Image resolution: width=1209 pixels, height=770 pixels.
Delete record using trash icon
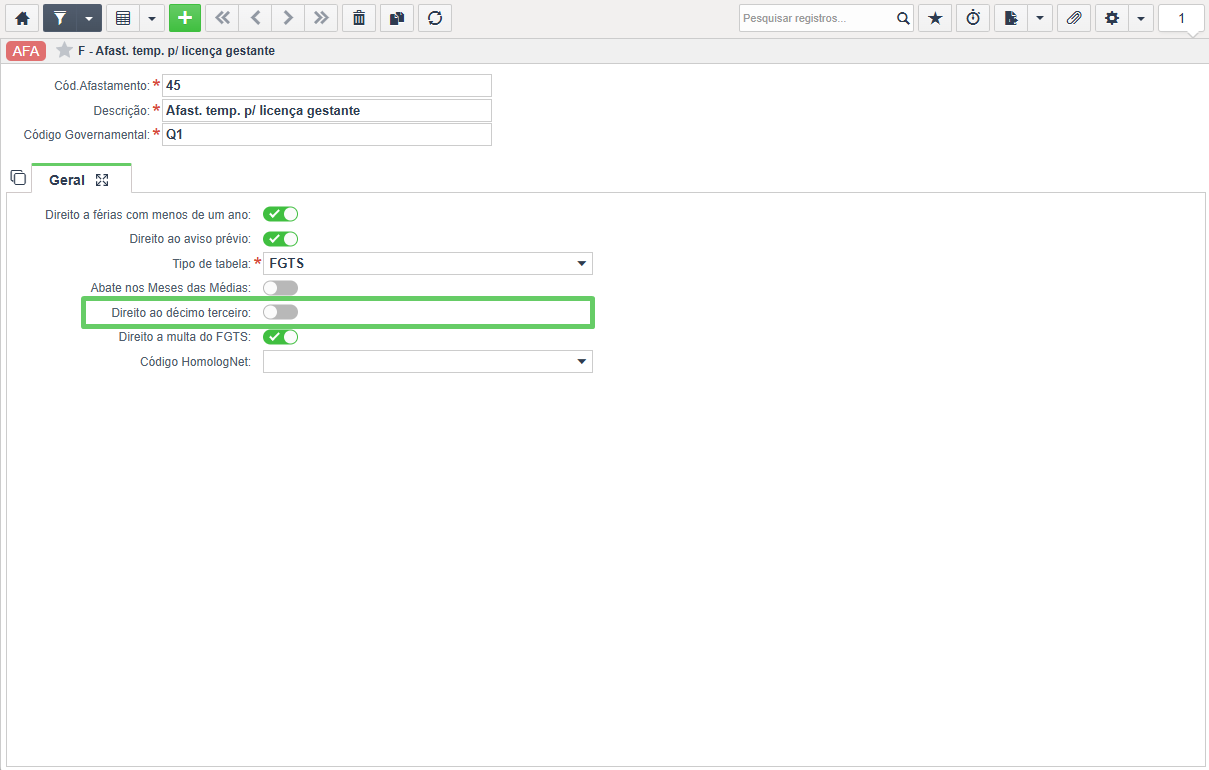[x=359, y=18]
